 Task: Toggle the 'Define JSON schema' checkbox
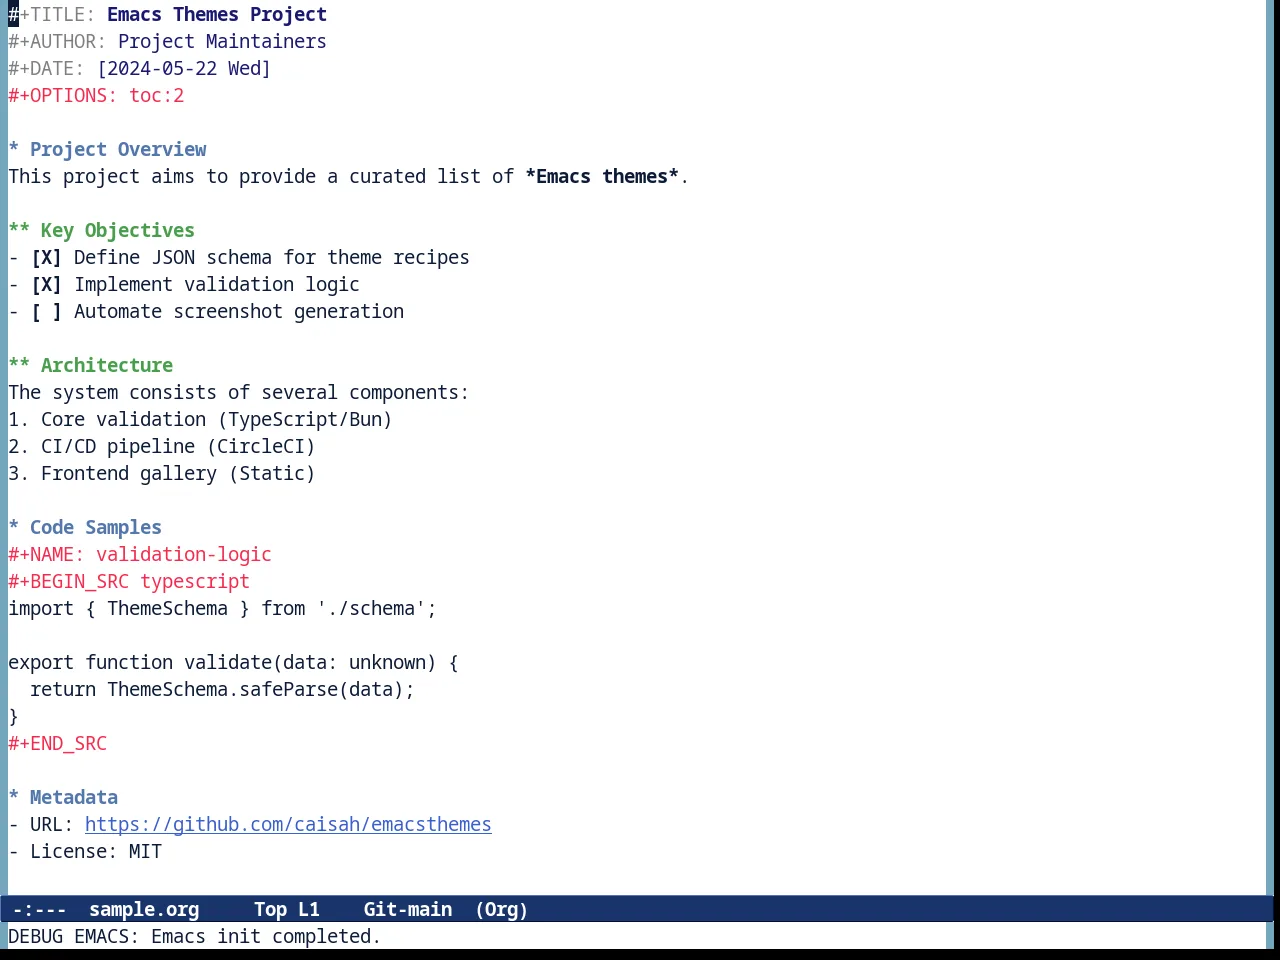(x=46, y=257)
